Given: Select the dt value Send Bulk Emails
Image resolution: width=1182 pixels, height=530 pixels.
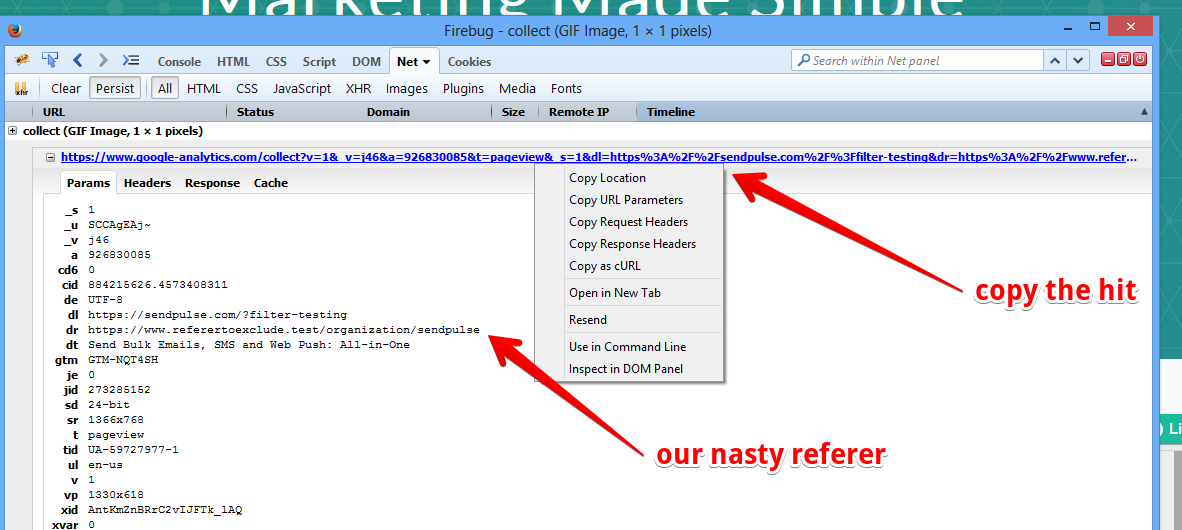Looking at the screenshot, I should pyautogui.click(x=248, y=345).
